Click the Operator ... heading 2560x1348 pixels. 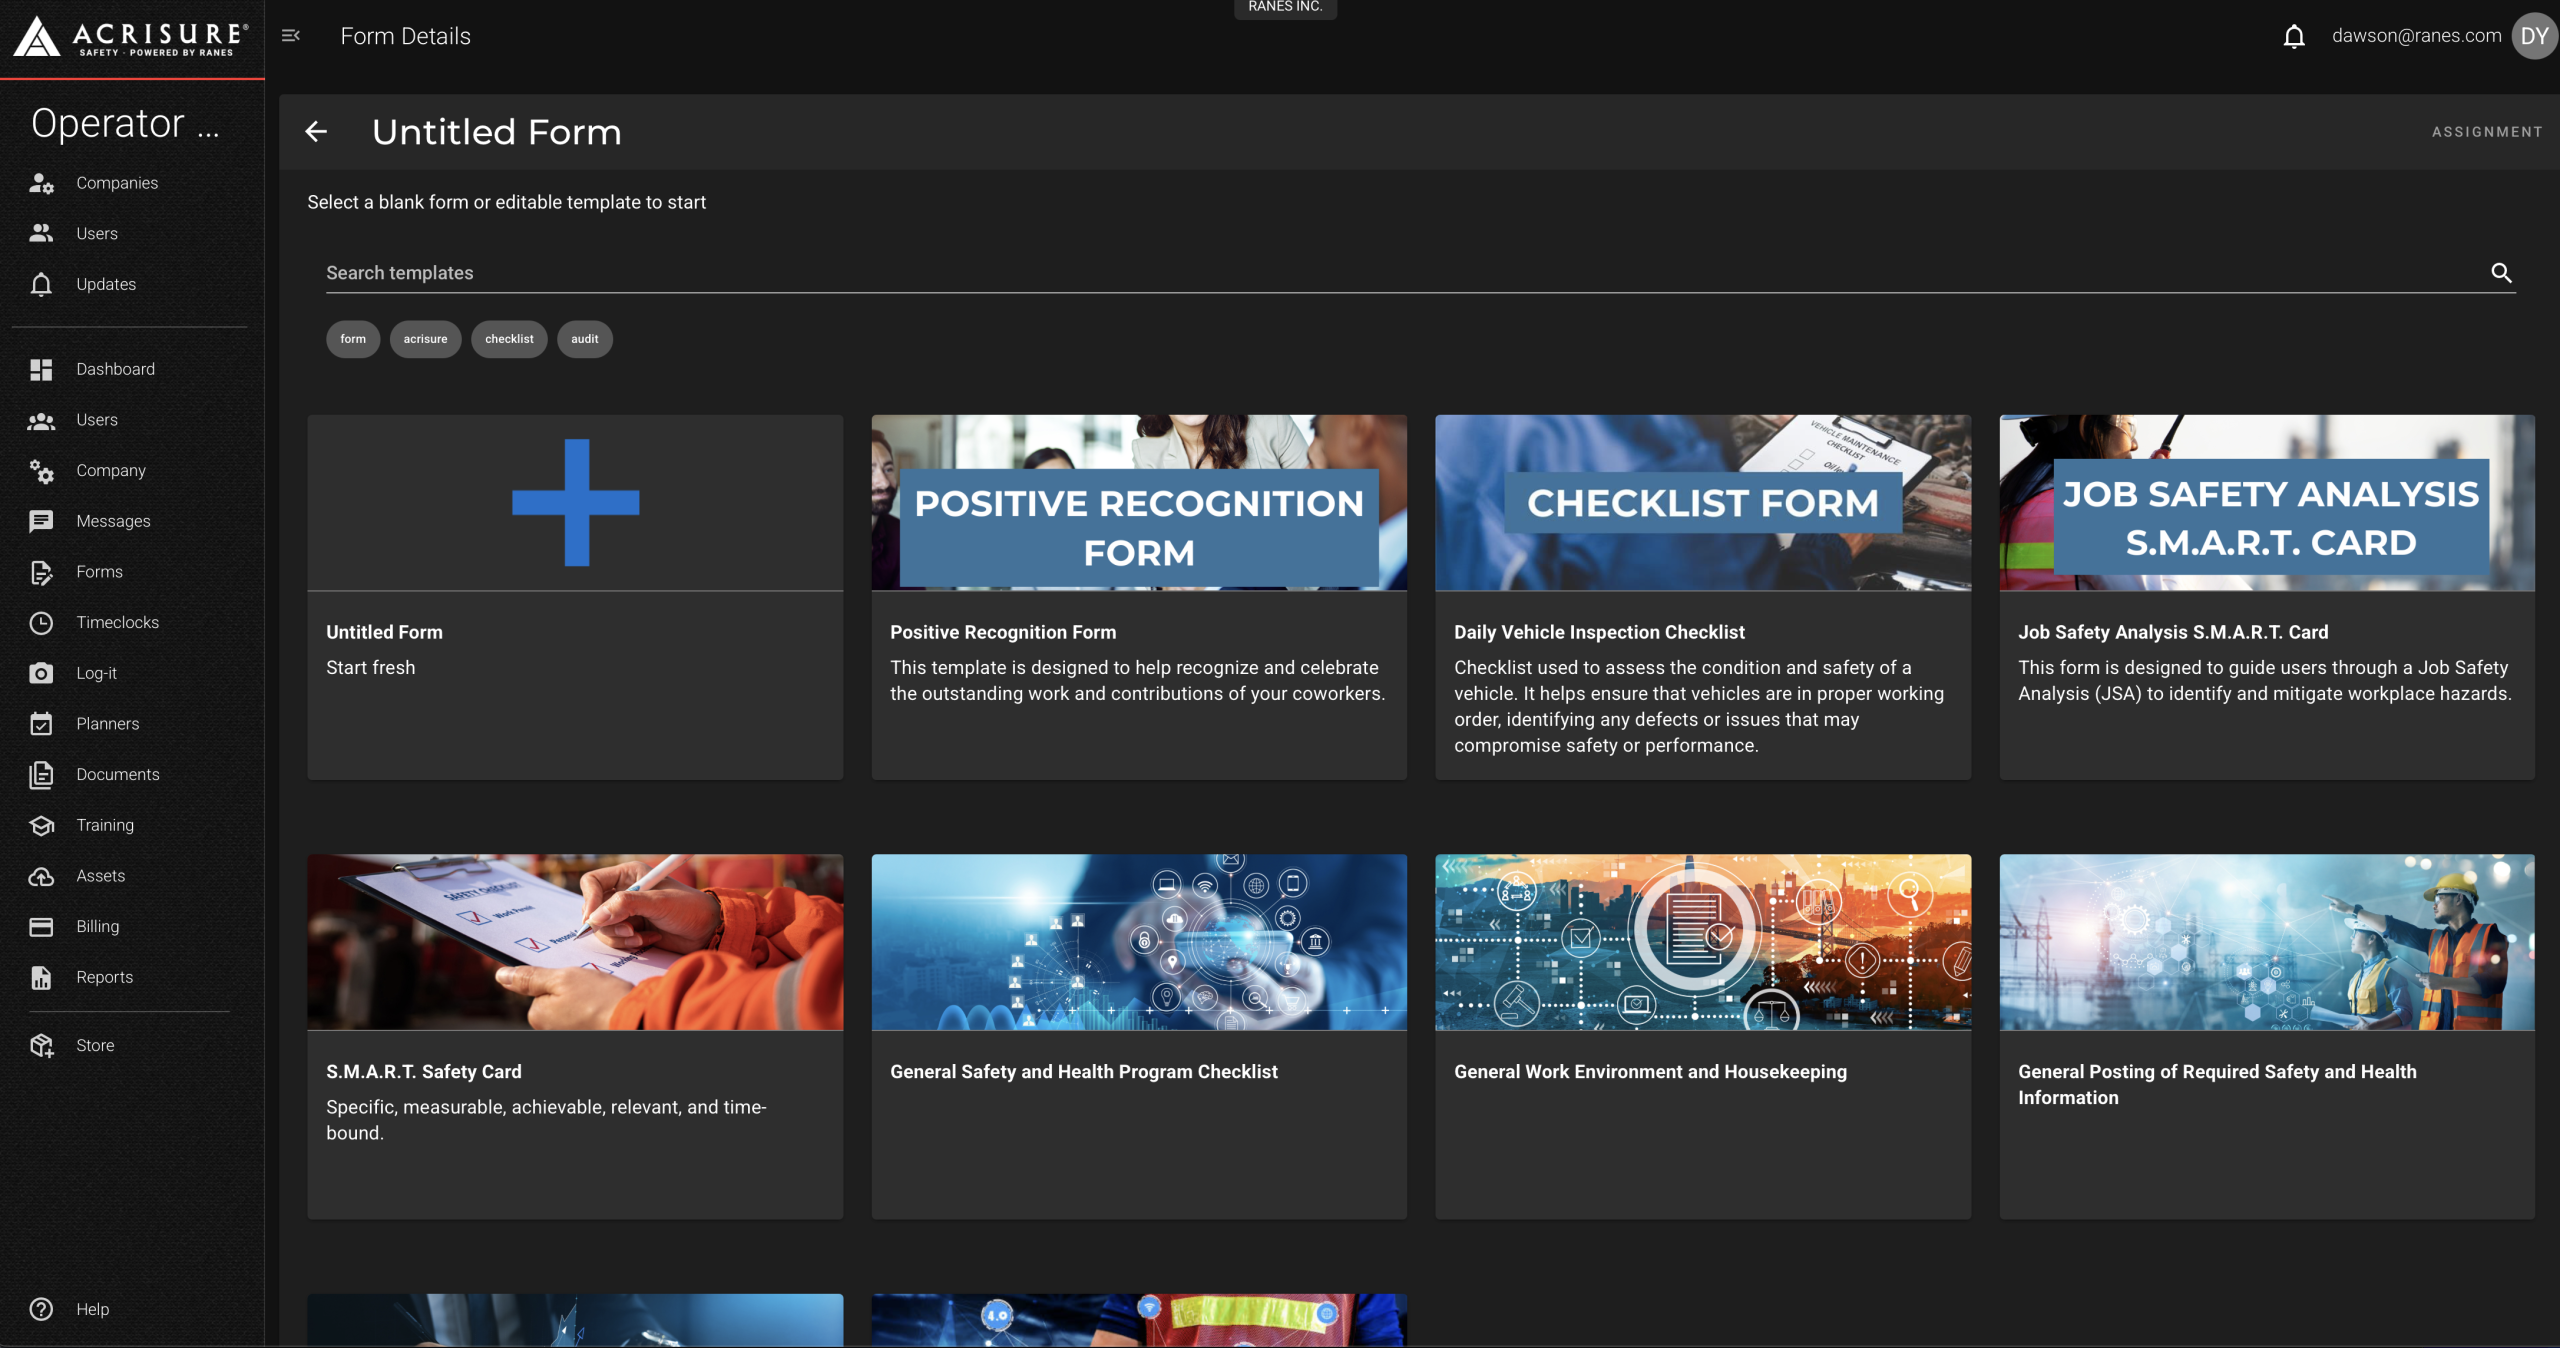point(125,123)
